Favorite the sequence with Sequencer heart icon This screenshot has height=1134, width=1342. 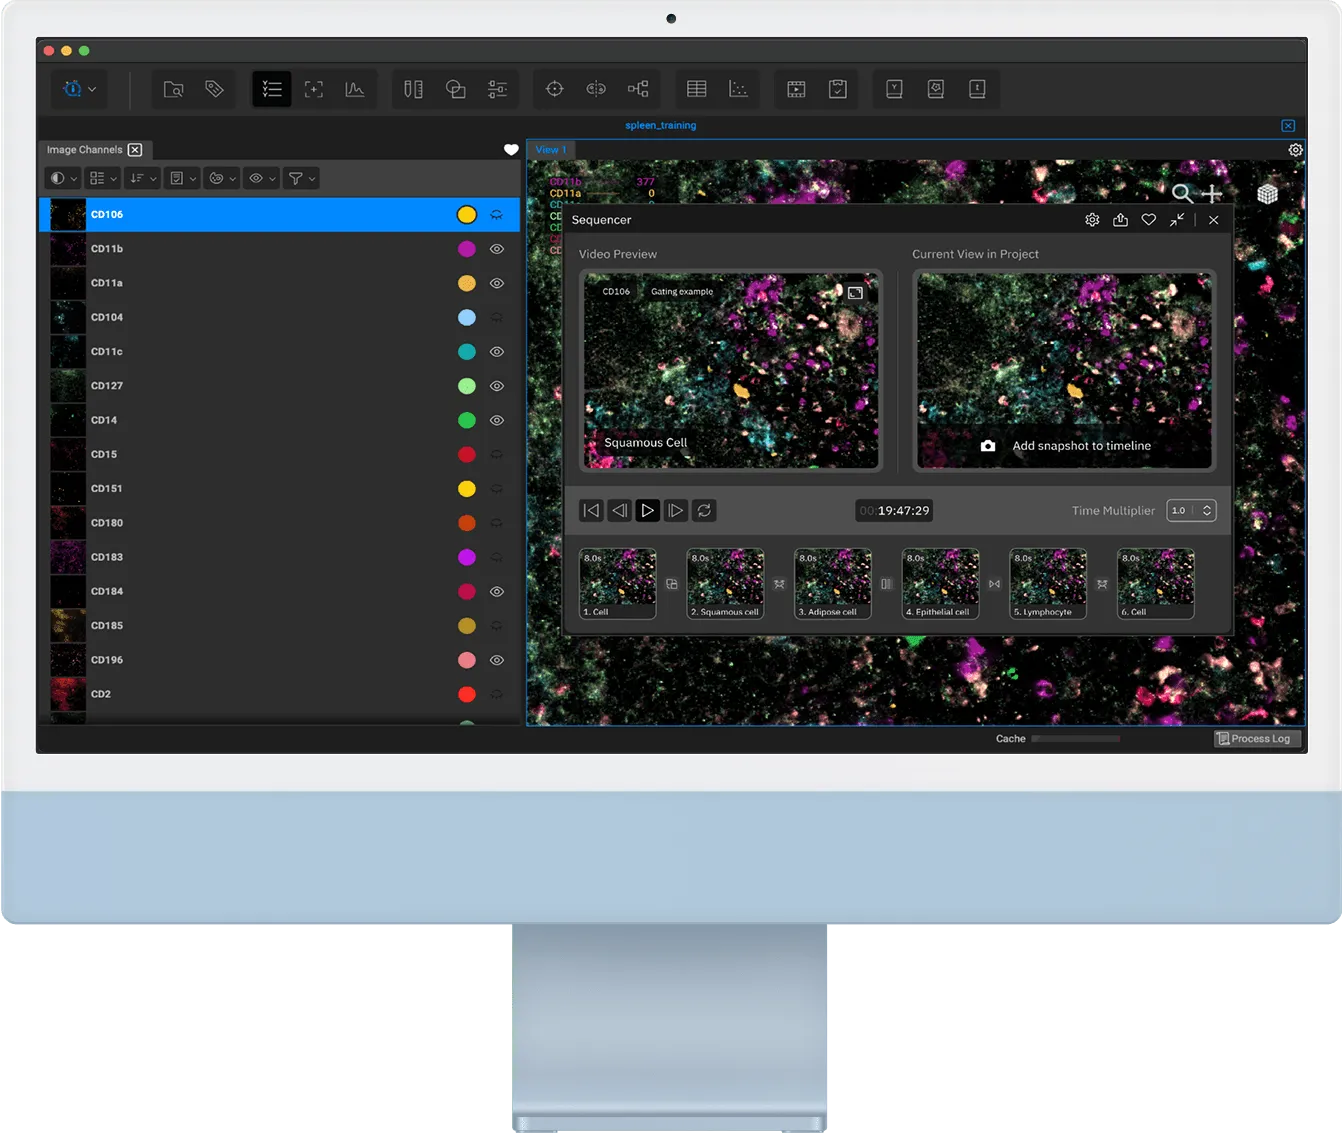tap(1149, 220)
